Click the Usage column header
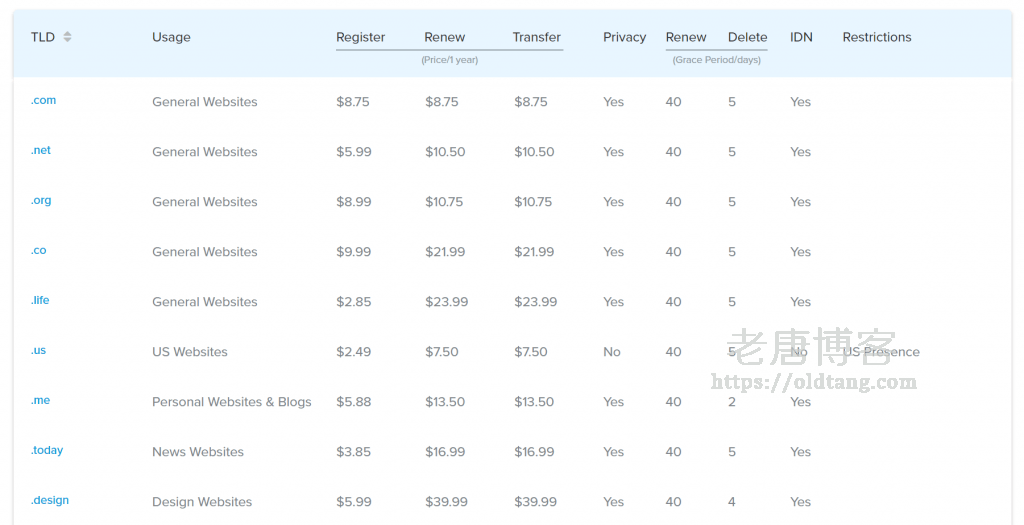 tap(171, 37)
